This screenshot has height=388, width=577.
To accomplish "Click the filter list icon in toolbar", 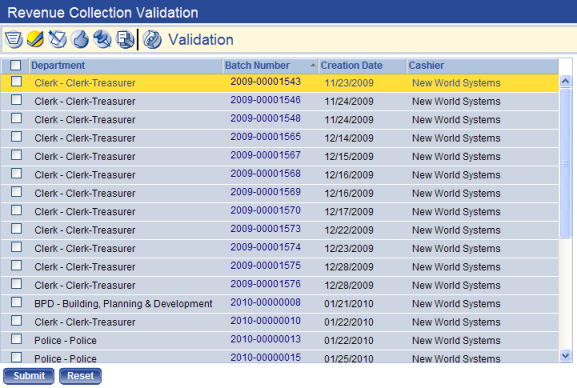I will click(x=14, y=39).
